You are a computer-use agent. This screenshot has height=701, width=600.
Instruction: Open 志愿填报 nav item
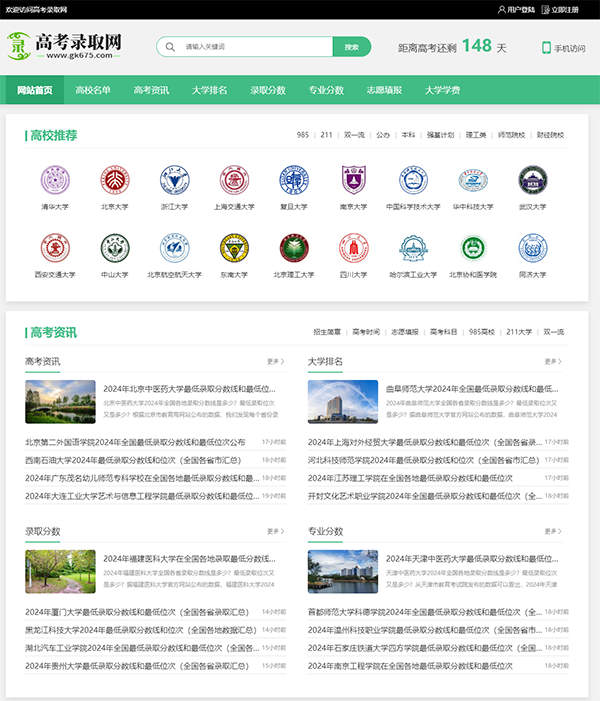385,90
